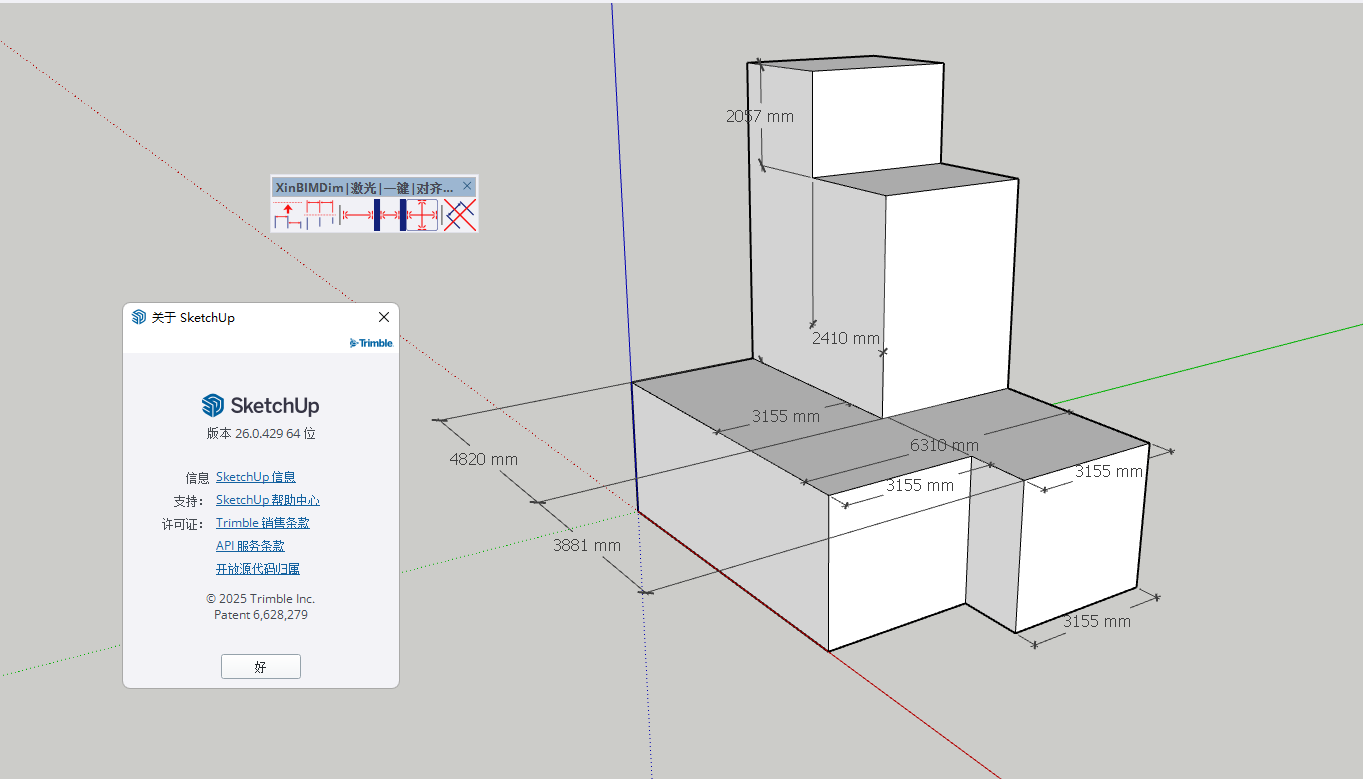Close the XinBIMDim floating toolbar
The image size is (1363, 779).
467,186
